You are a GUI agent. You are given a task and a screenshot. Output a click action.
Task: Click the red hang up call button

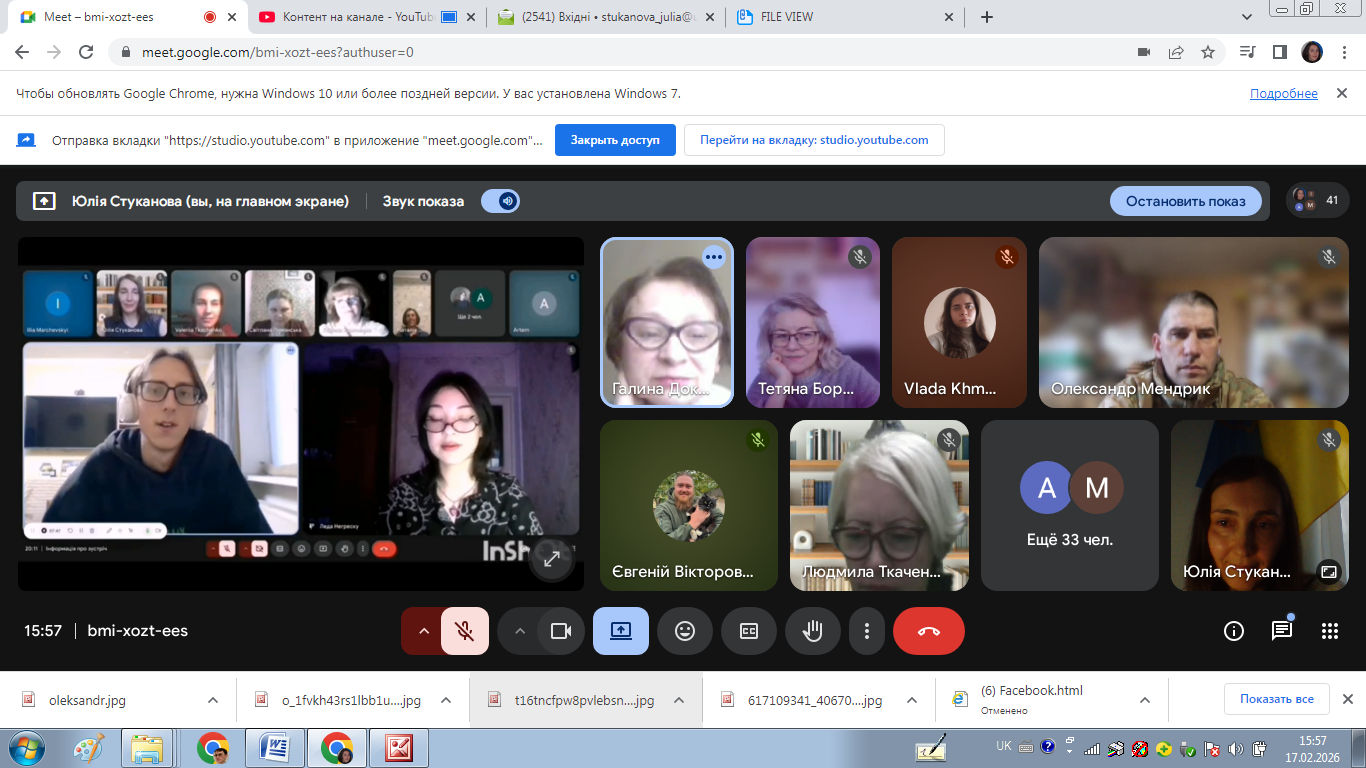pyautogui.click(x=928, y=631)
